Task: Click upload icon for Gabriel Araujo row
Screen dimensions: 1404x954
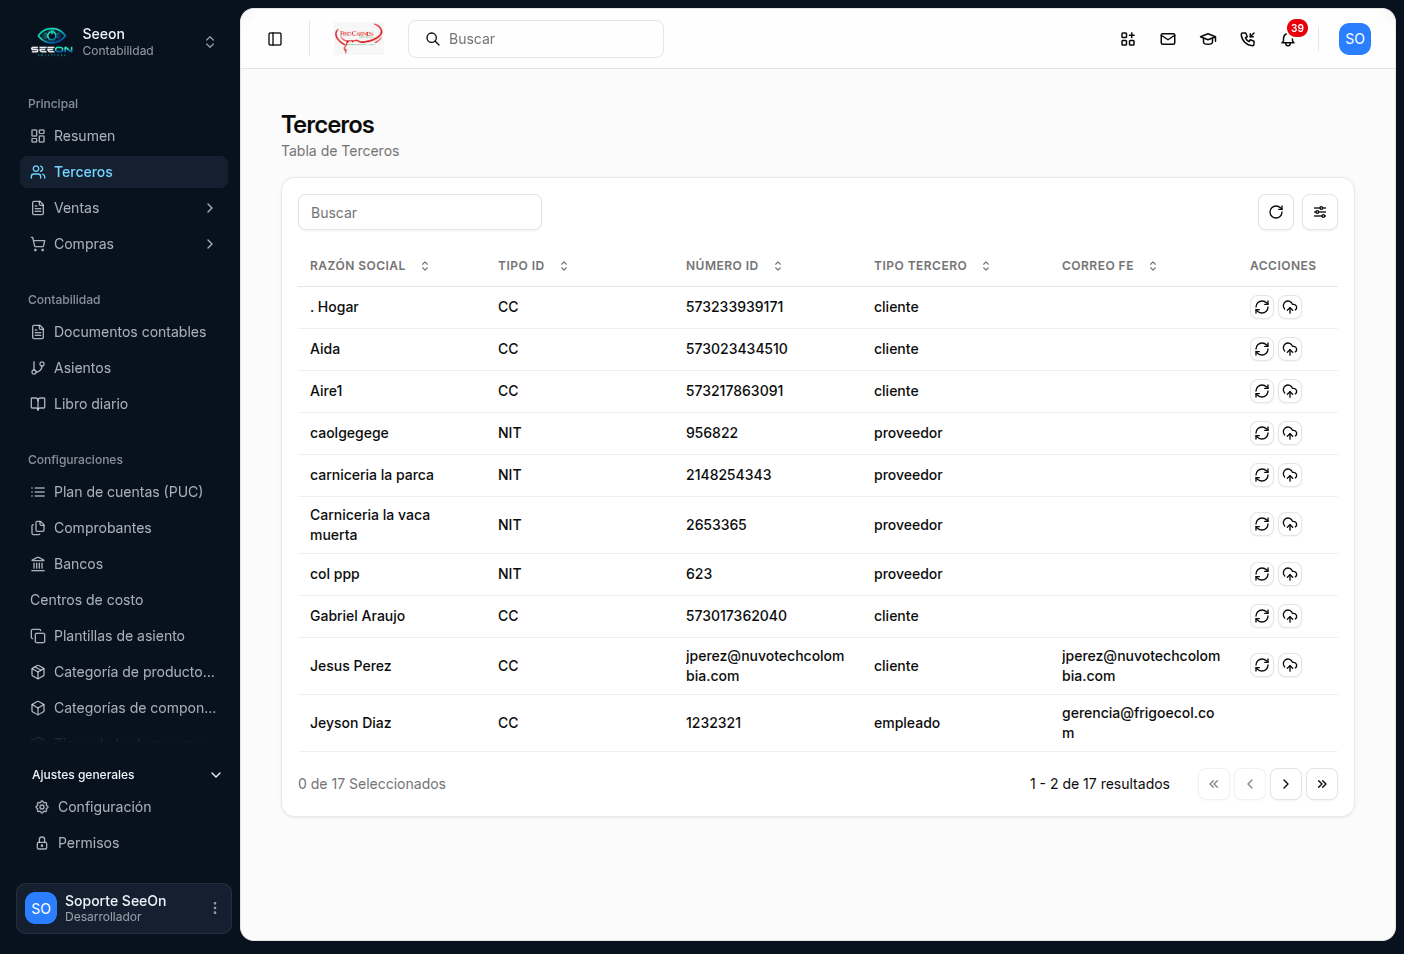Action: 1290,616
